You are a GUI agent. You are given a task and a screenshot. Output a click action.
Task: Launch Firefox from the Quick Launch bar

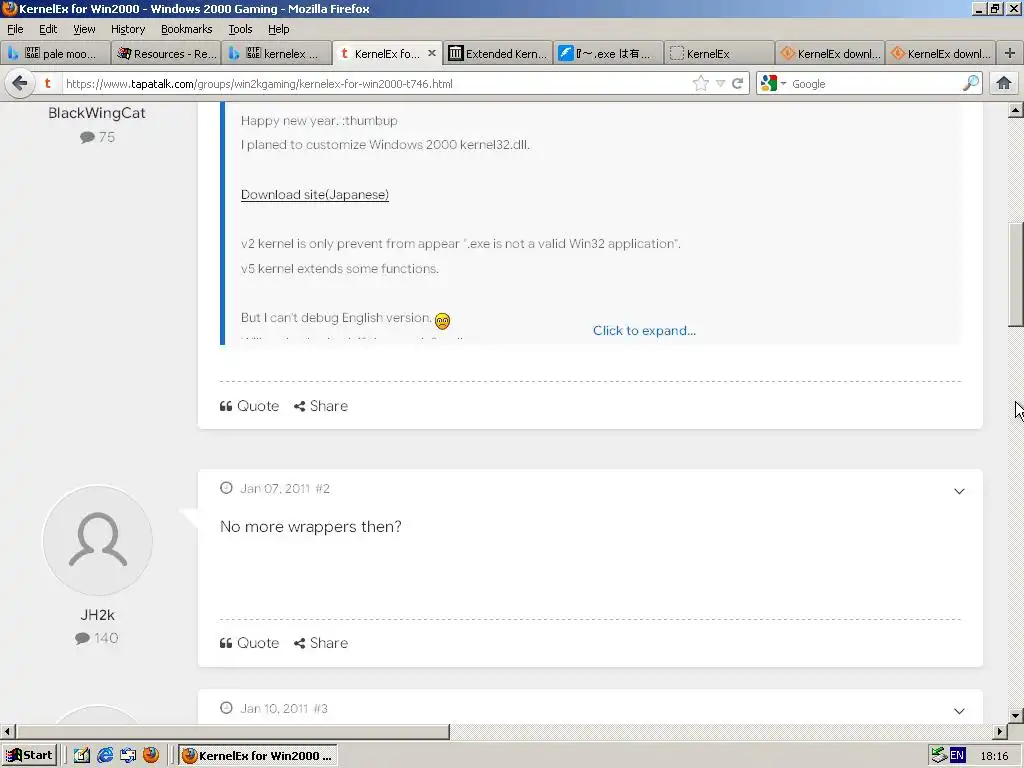(151, 755)
